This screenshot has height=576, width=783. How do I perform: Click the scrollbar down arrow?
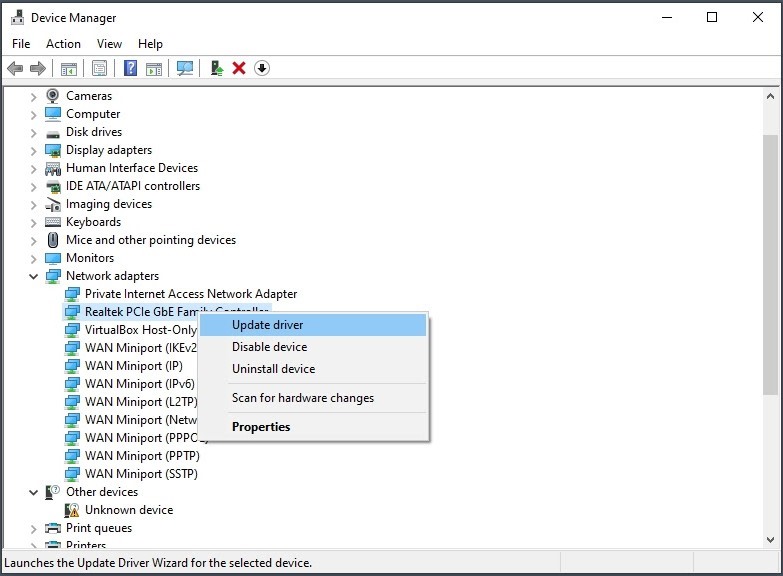[x=770, y=540]
